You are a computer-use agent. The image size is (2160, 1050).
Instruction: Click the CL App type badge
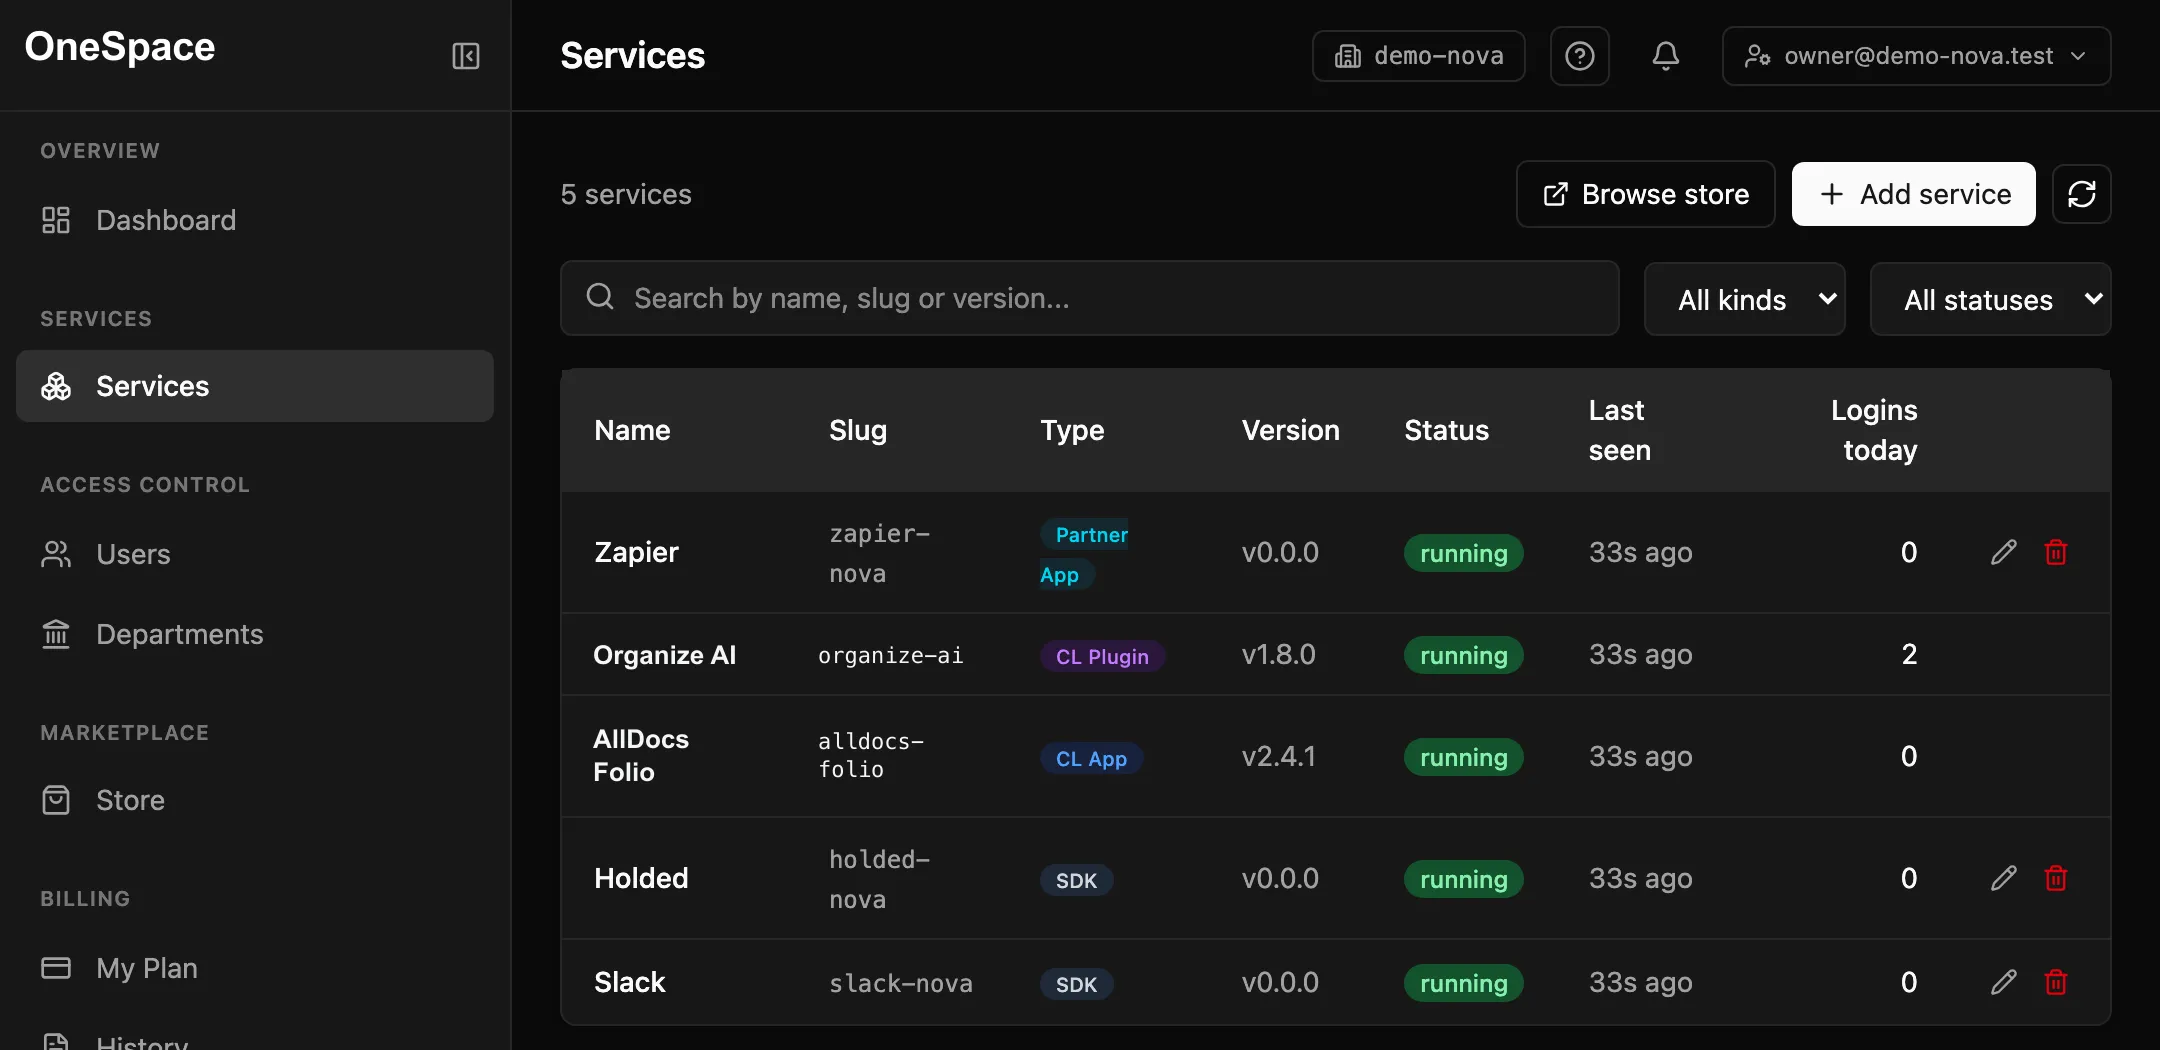[1091, 758]
